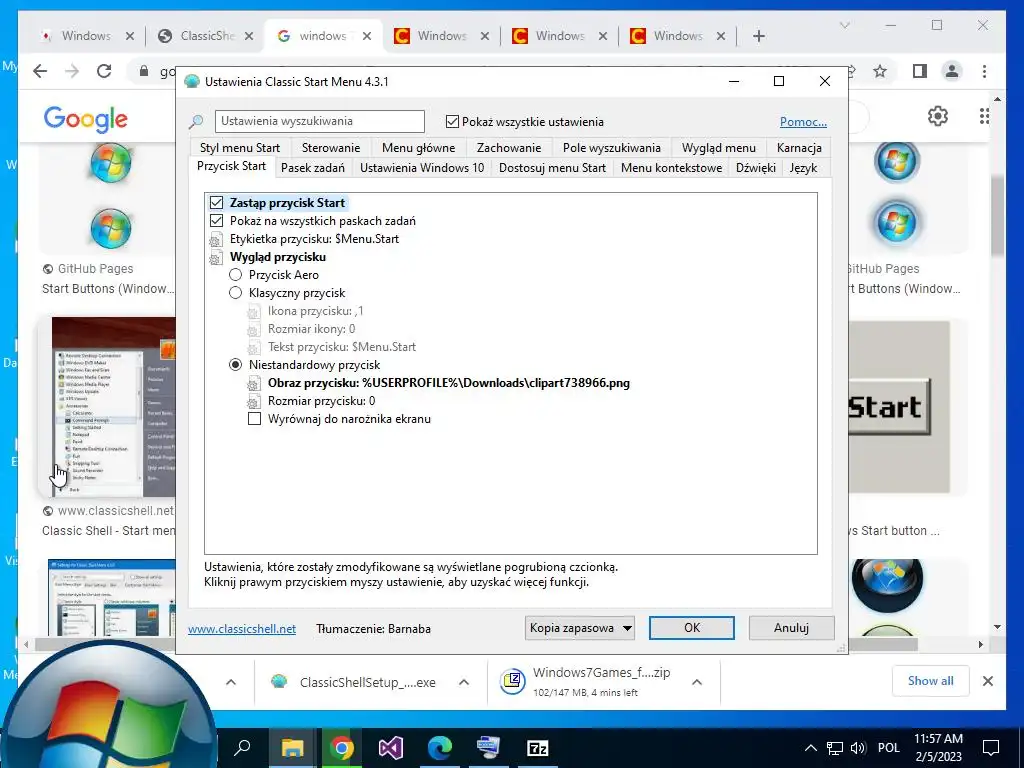The image size is (1024, 768).
Task: Click gear icon beside Etykietka przycisku
Action: click(216, 240)
